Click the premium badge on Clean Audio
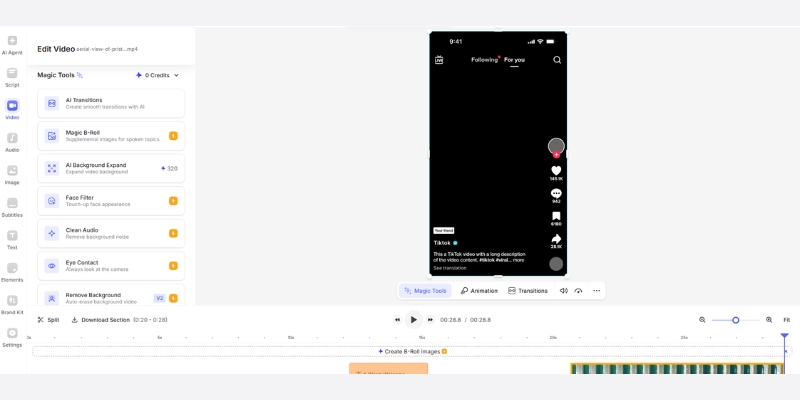800x400 pixels. tap(173, 233)
